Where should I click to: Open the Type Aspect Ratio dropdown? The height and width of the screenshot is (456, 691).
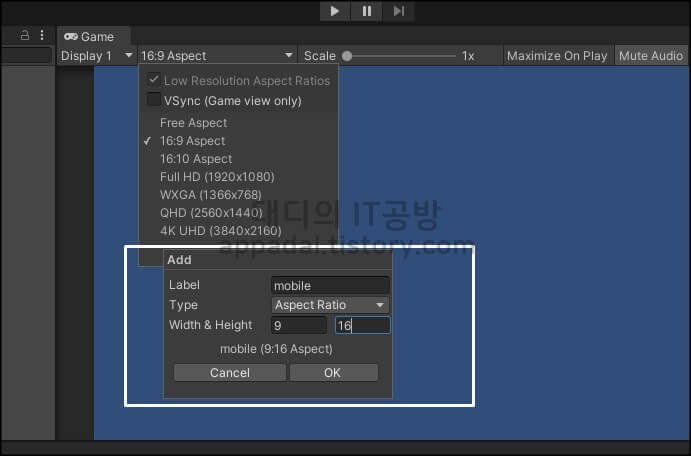330,305
